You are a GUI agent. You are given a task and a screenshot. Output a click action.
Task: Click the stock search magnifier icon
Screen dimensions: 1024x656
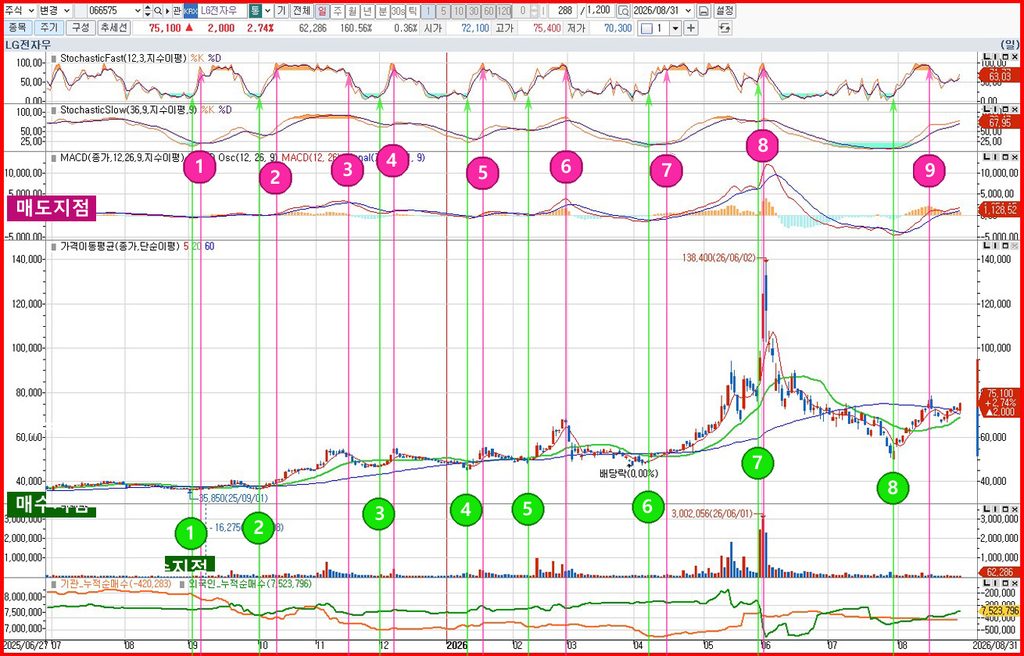(x=157, y=11)
